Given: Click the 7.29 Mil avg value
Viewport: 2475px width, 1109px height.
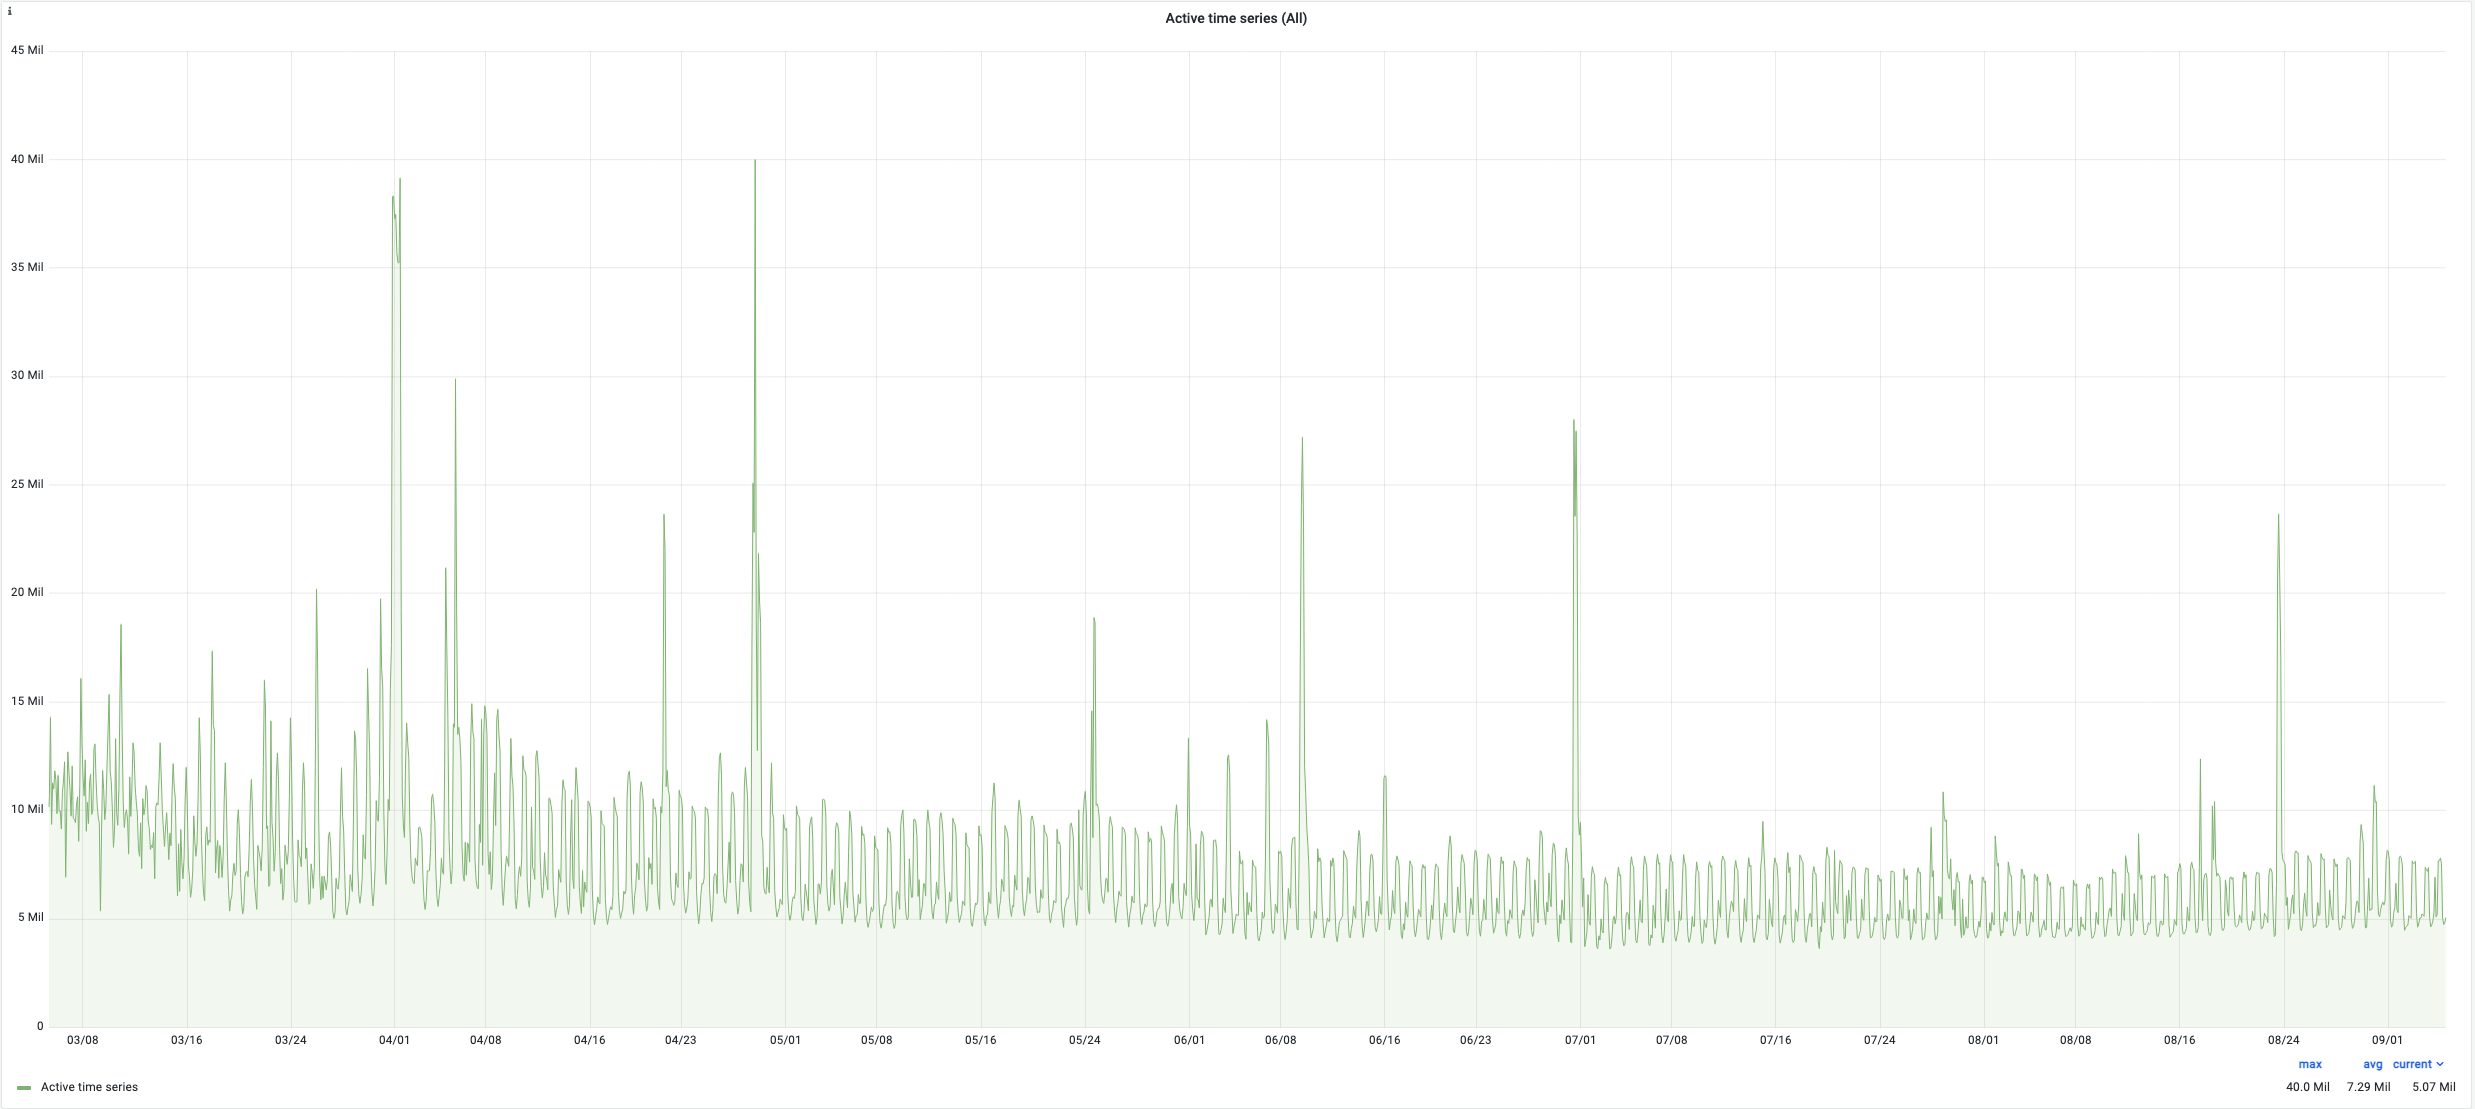Looking at the screenshot, I should 2367,1087.
